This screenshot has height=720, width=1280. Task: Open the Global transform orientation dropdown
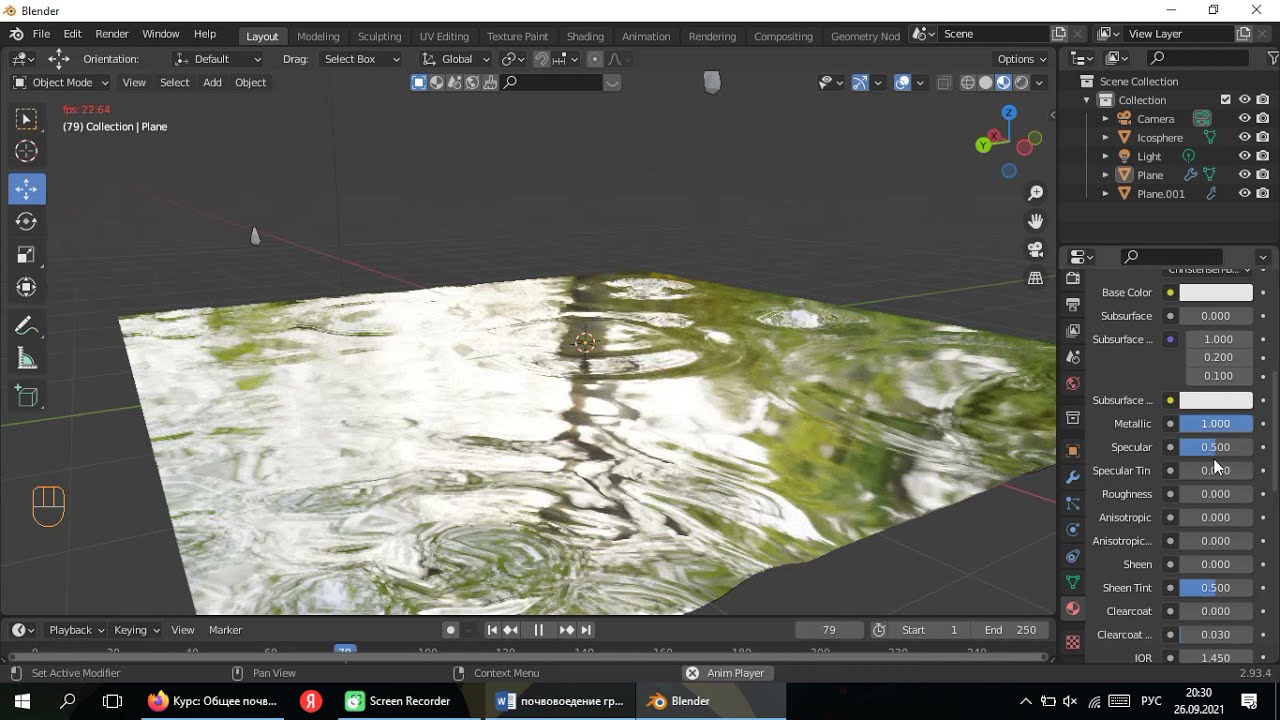[x=456, y=59]
